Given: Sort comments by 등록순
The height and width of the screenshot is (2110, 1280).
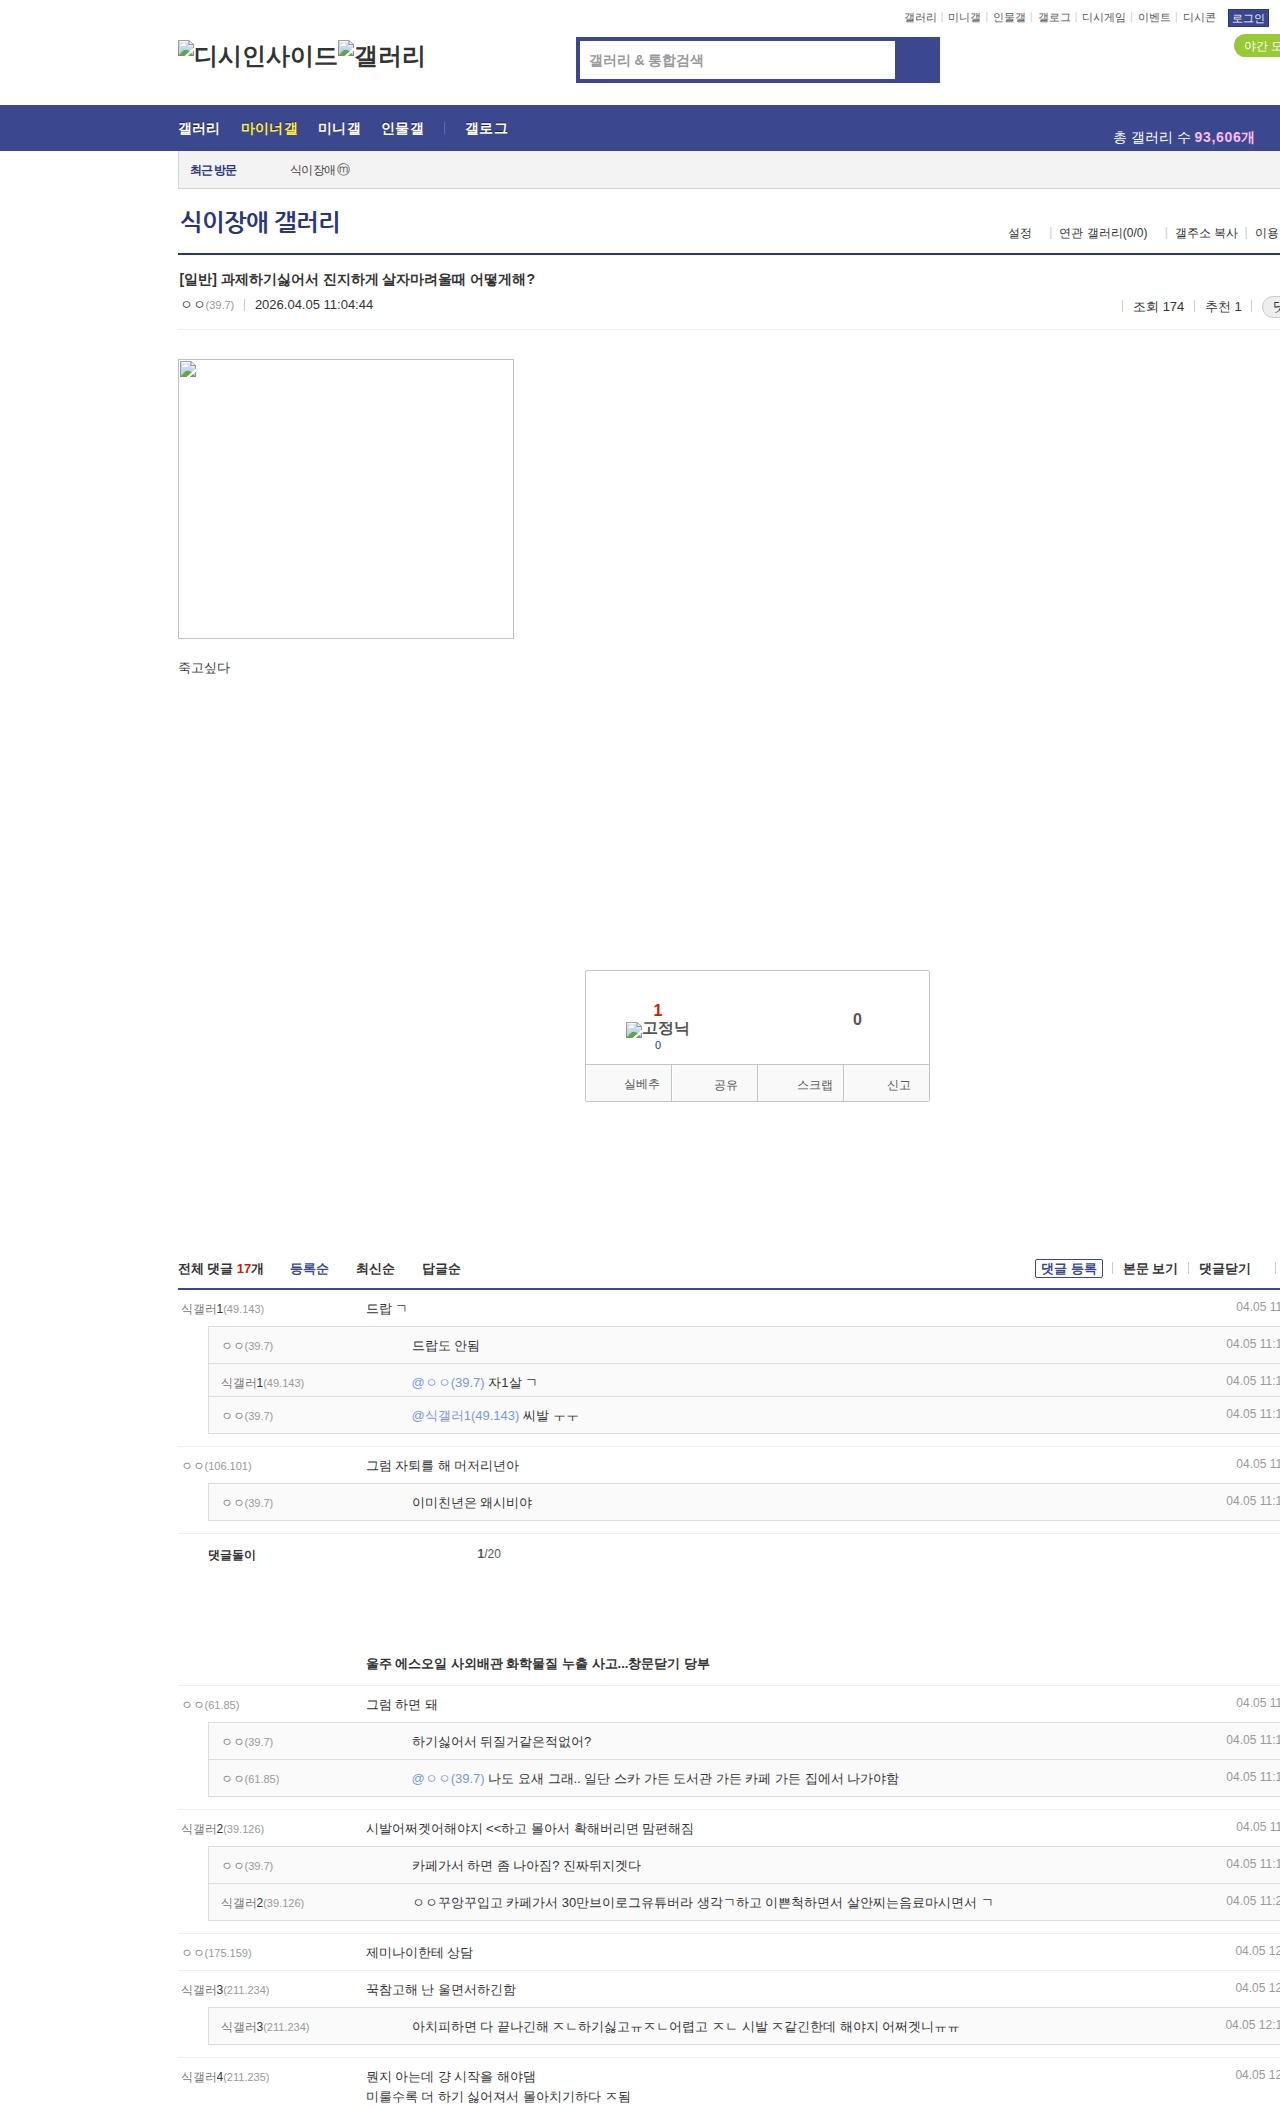Looking at the screenshot, I should (x=309, y=1269).
